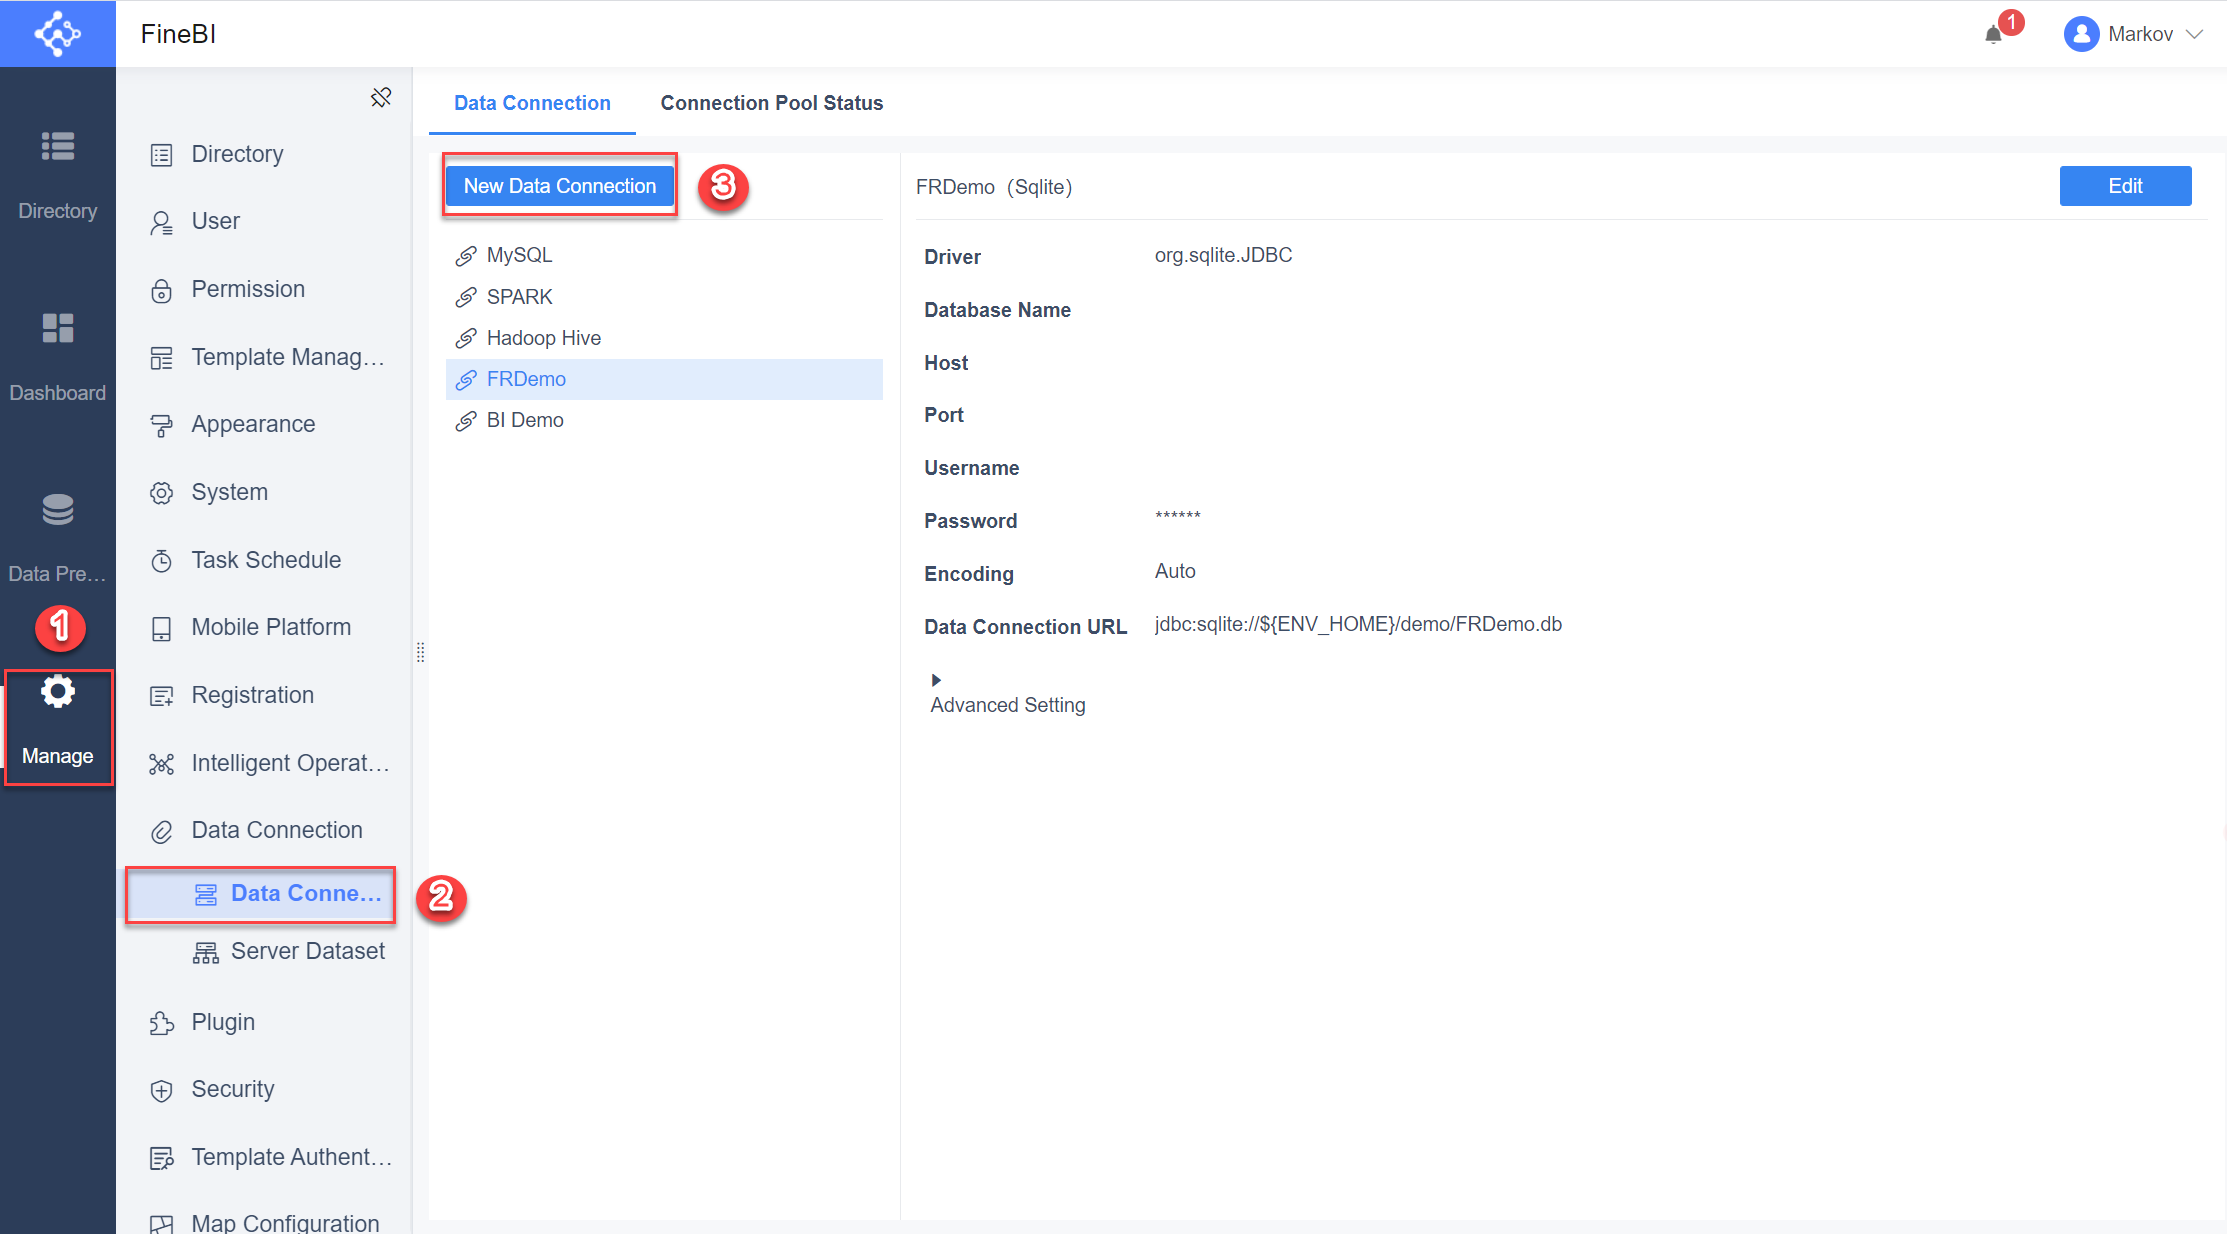
Task: Open the System menu item
Action: 264,492
